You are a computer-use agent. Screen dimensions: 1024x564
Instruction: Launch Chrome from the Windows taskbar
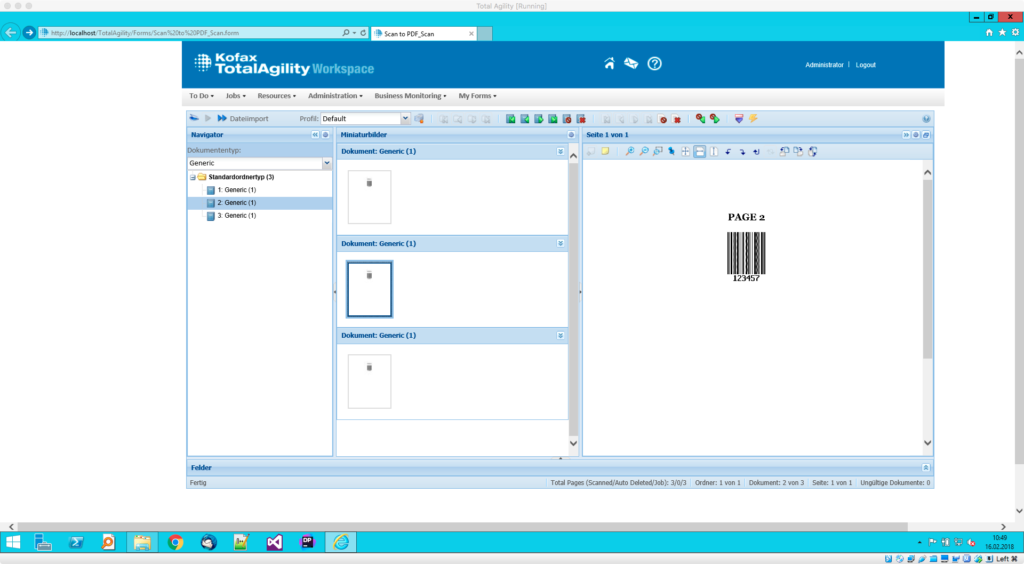(175, 542)
